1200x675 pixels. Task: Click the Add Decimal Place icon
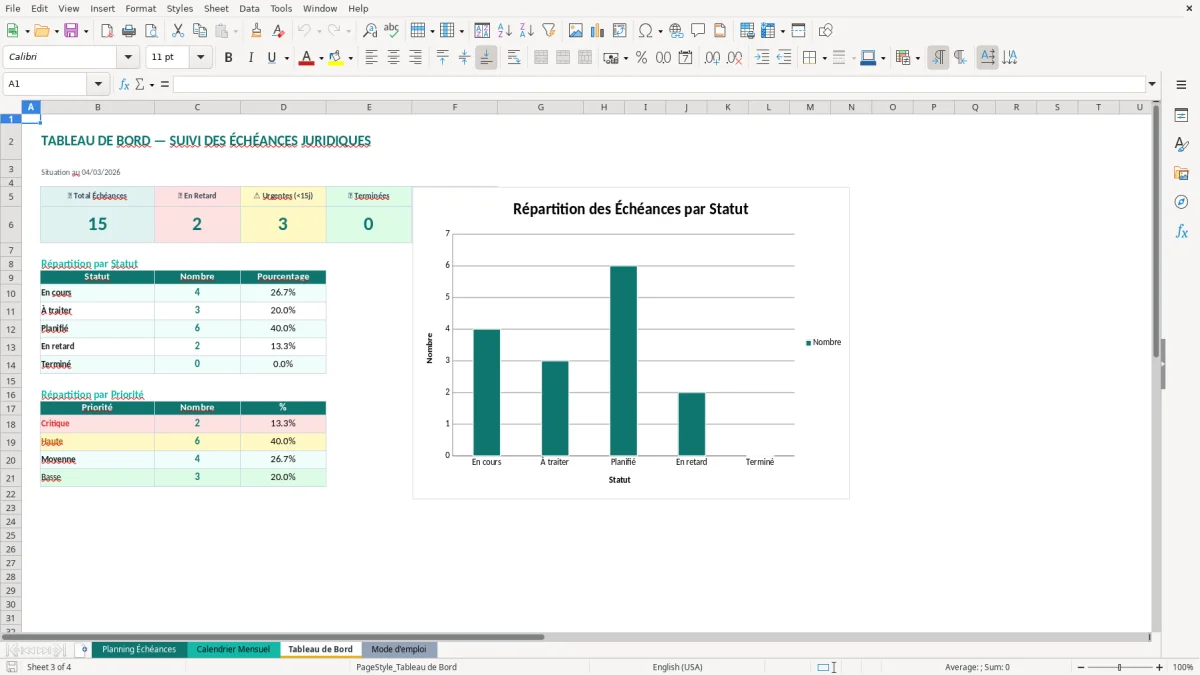[x=712, y=58]
